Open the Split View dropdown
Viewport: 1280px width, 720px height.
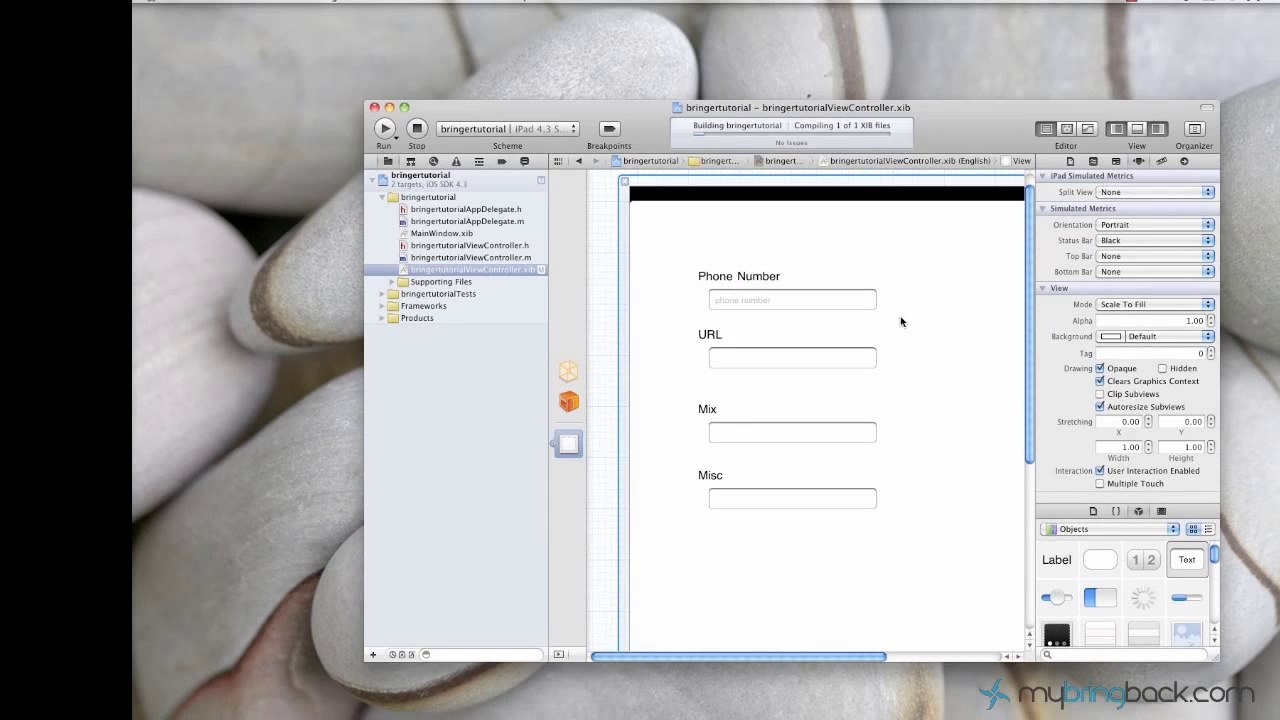pos(1155,192)
